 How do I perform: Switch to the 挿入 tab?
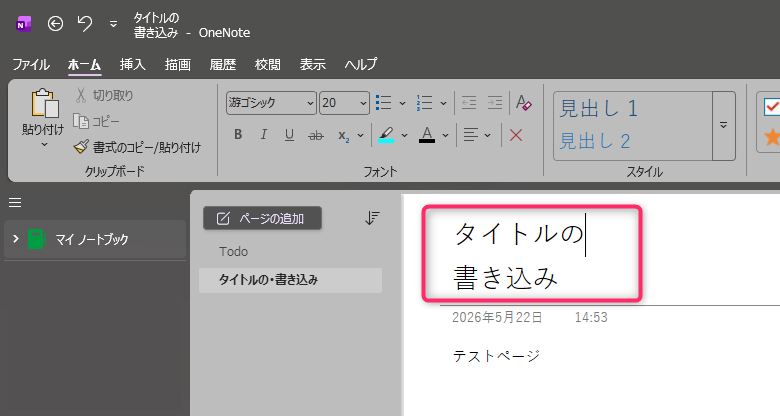[132, 64]
